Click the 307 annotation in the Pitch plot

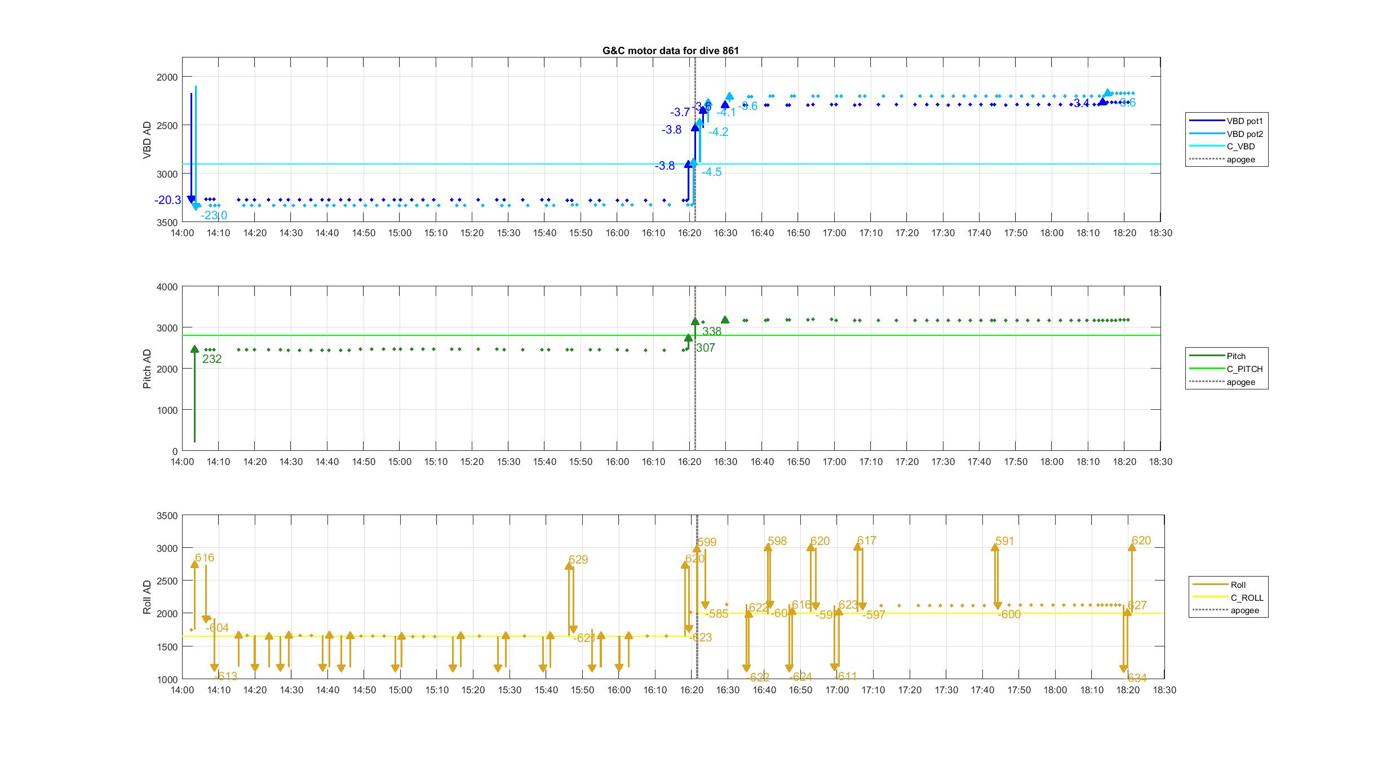(705, 348)
